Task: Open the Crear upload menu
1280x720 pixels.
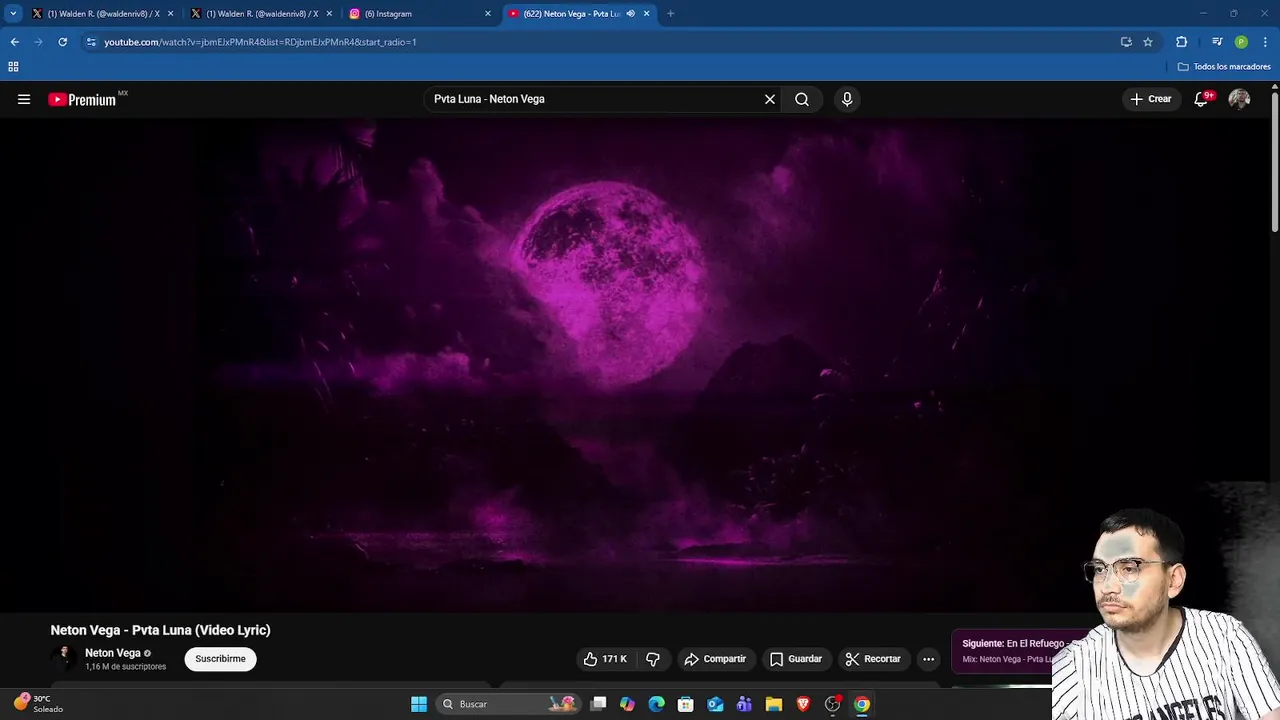Action: click(x=1151, y=99)
